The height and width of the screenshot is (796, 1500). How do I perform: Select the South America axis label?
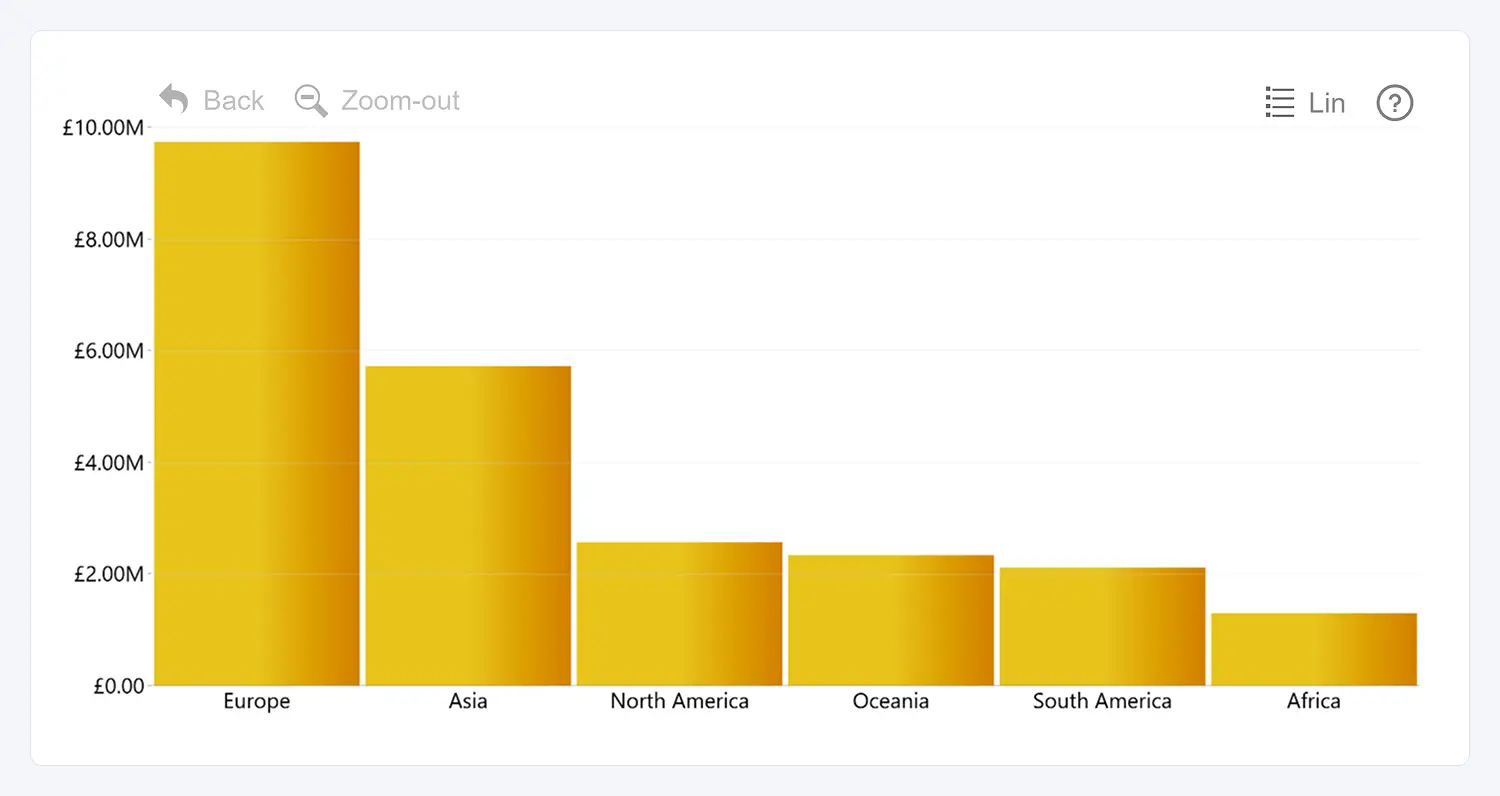tap(1102, 701)
